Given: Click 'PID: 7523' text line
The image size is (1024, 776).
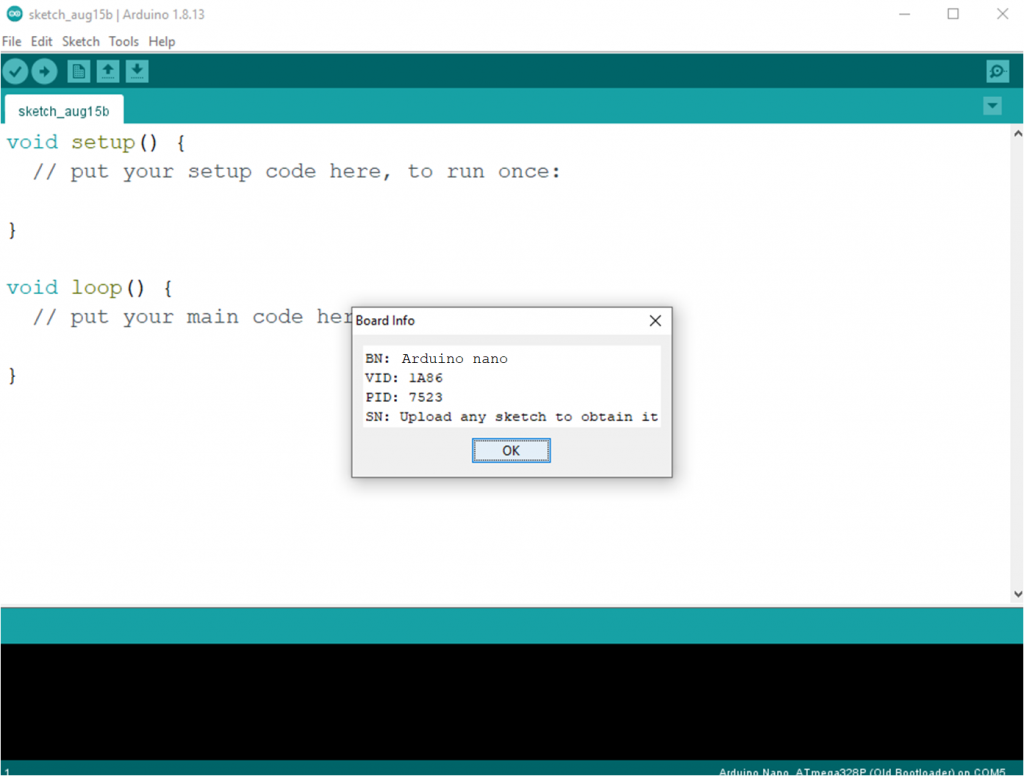Looking at the screenshot, I should (404, 397).
